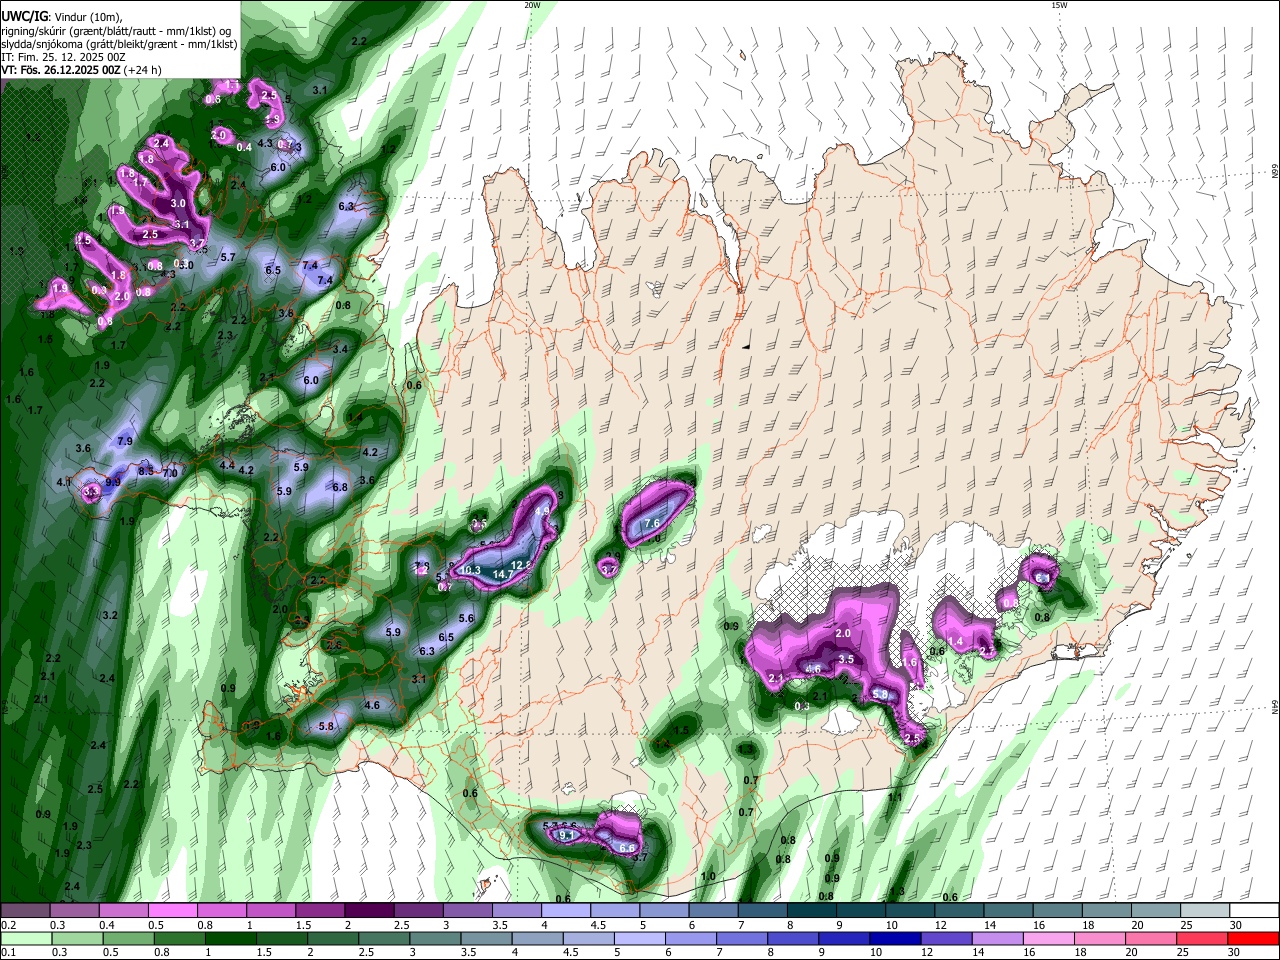Click the 14.7 precipitation value on the map

pyautogui.click(x=503, y=574)
